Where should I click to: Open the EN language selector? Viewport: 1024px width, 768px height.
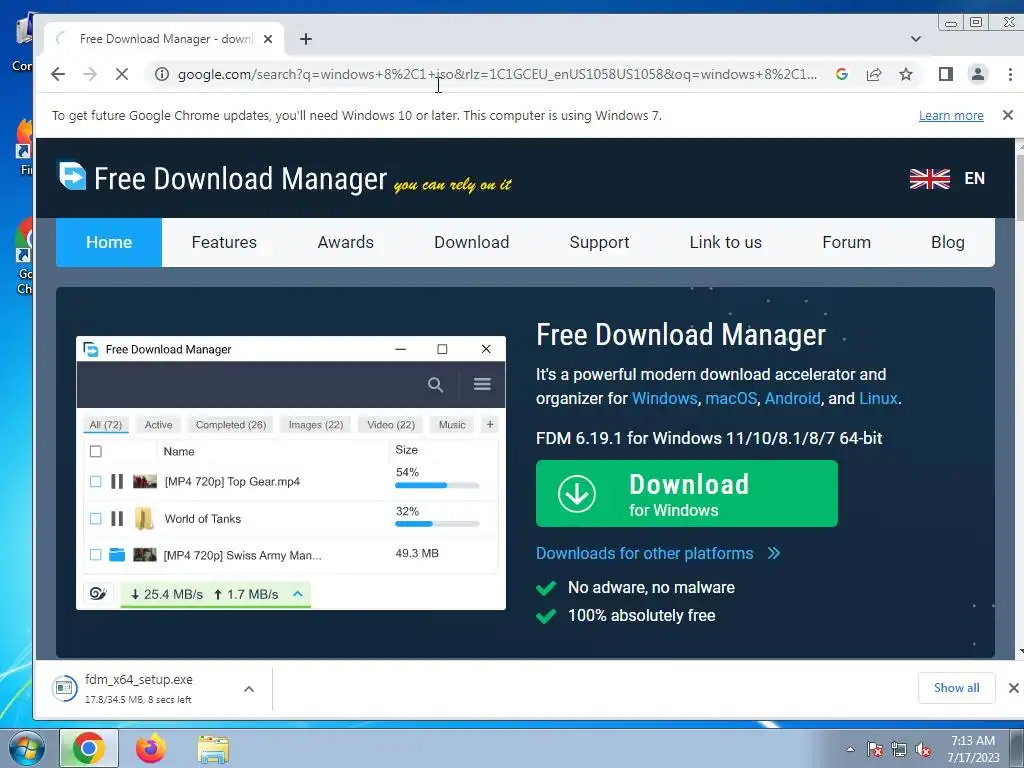pos(974,178)
